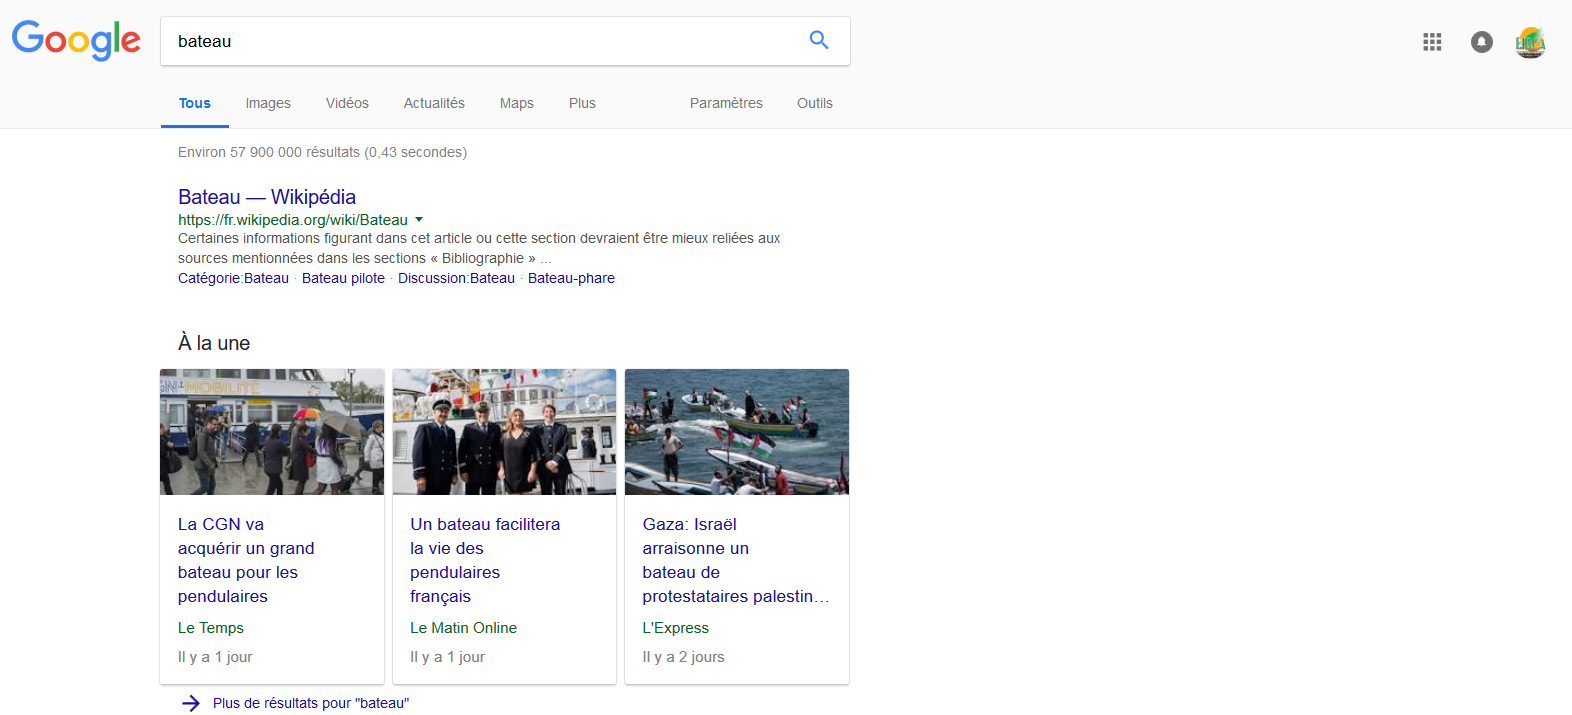Click the 'À la une' heading
This screenshot has width=1572, height=715.
(x=214, y=343)
